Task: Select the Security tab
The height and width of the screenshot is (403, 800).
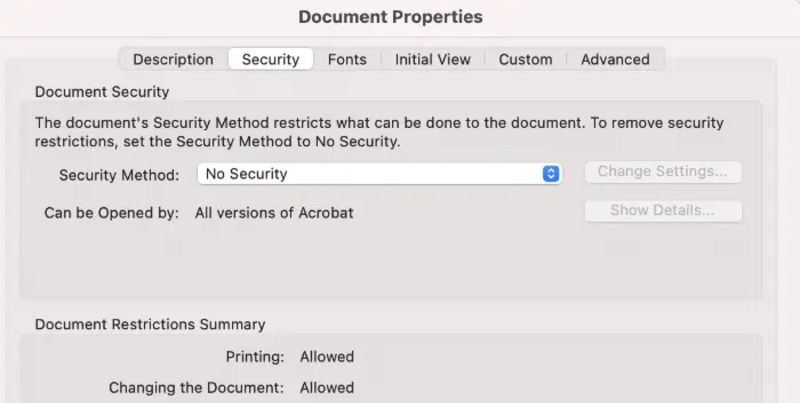Action: click(270, 59)
